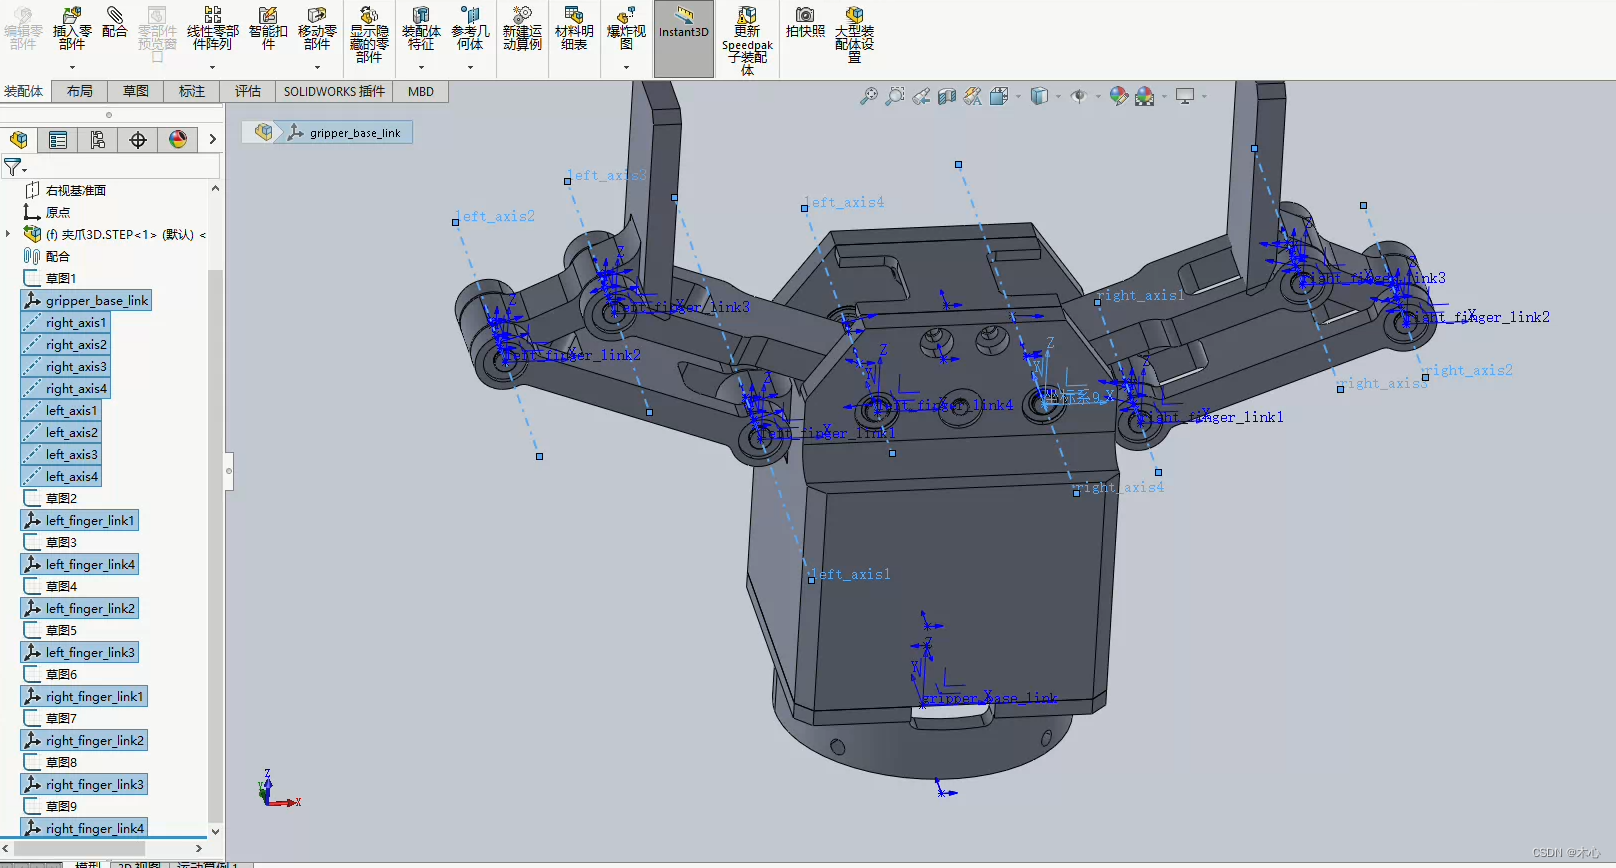The image size is (1616, 868).
Task: Switch to the 草图 tab
Action: point(136,92)
